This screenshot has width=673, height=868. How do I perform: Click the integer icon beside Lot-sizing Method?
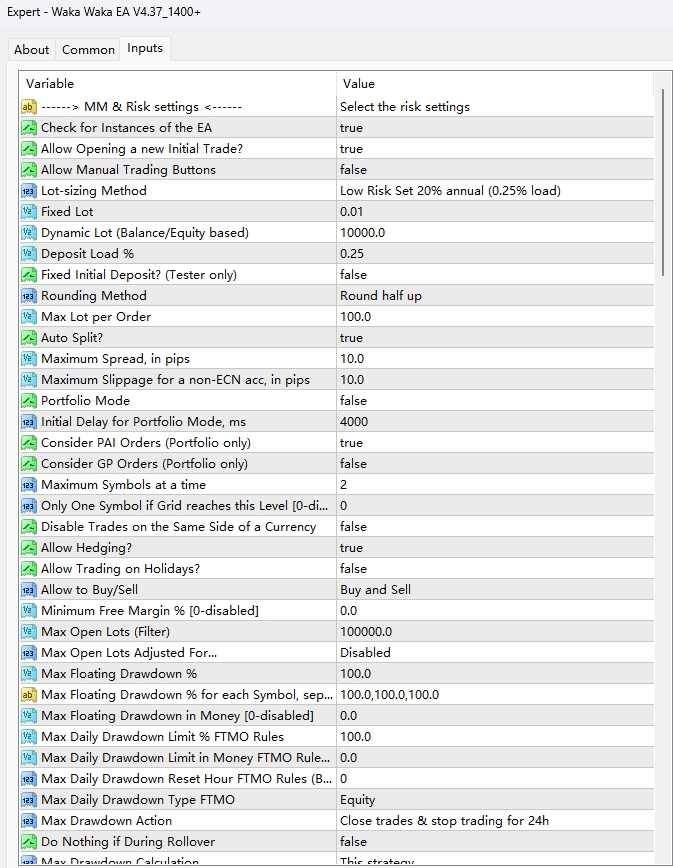coord(29,191)
